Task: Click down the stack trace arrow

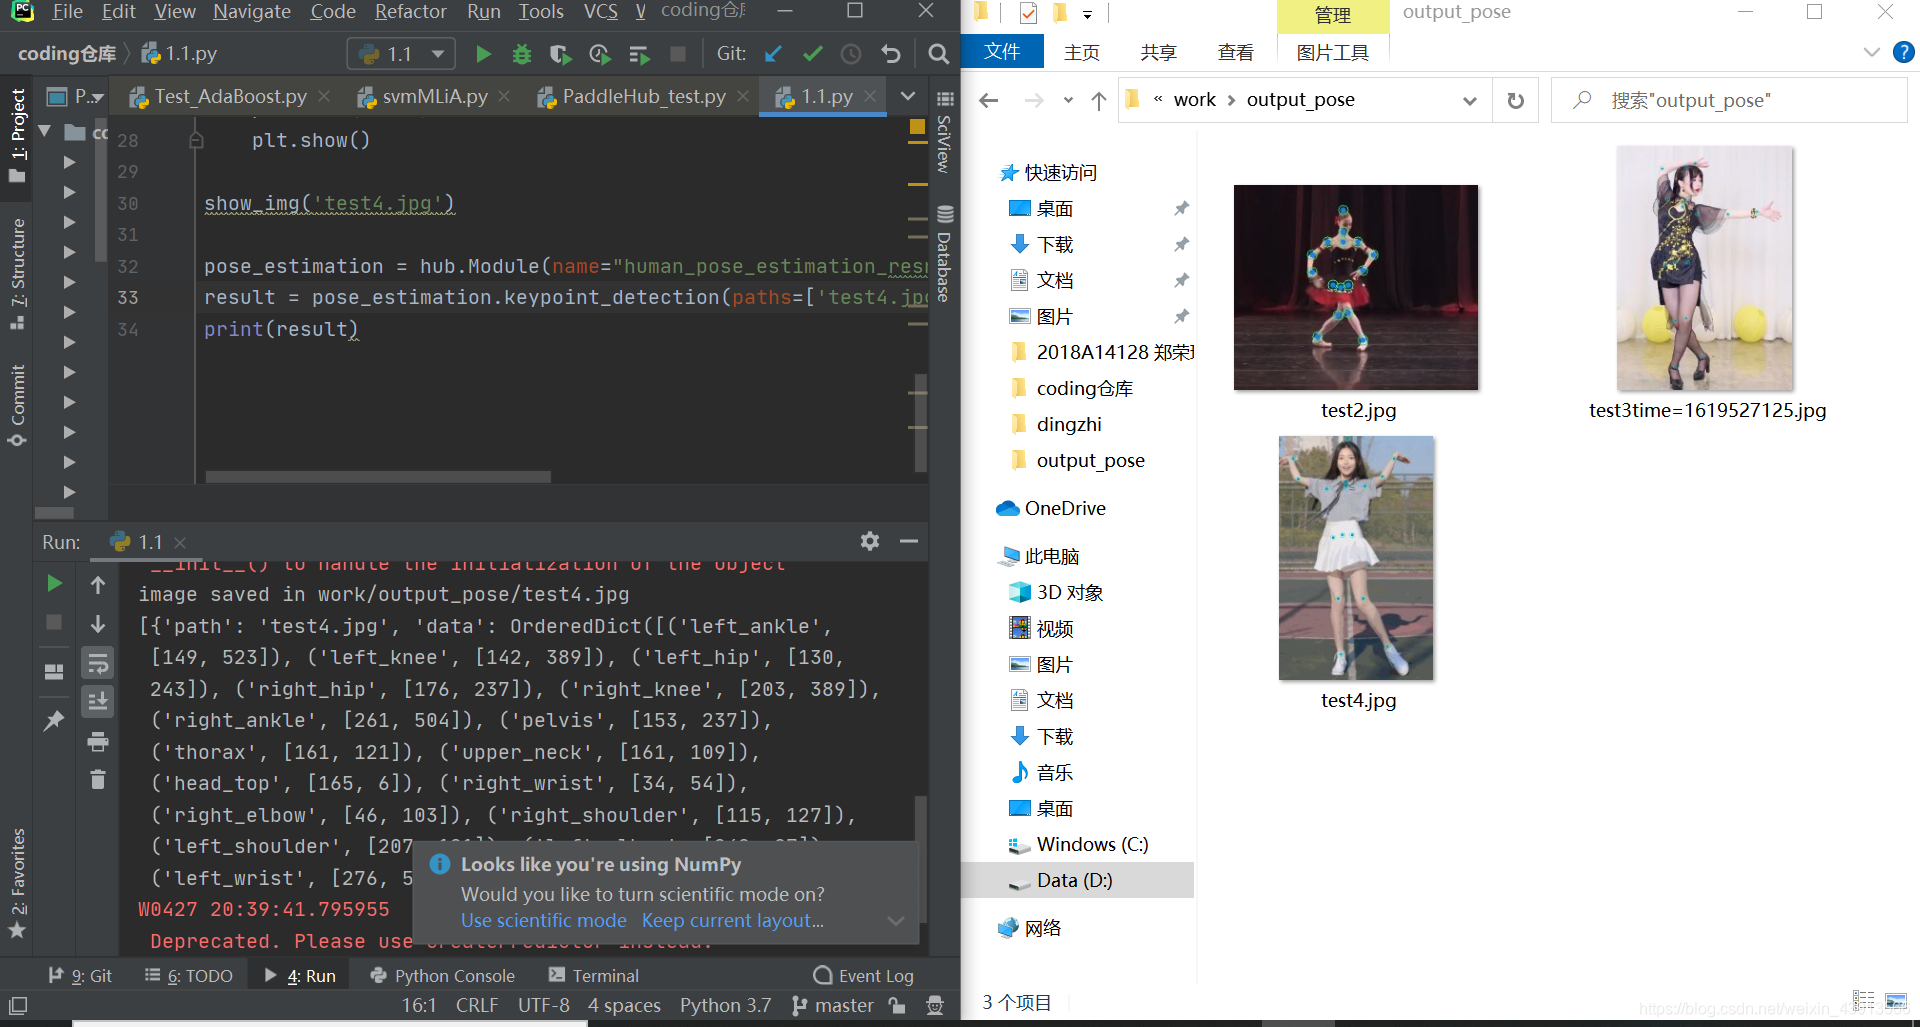Action: (x=98, y=624)
